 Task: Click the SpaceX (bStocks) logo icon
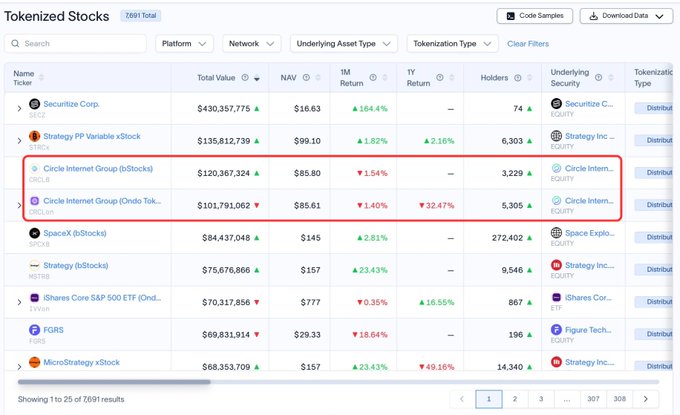(34, 233)
